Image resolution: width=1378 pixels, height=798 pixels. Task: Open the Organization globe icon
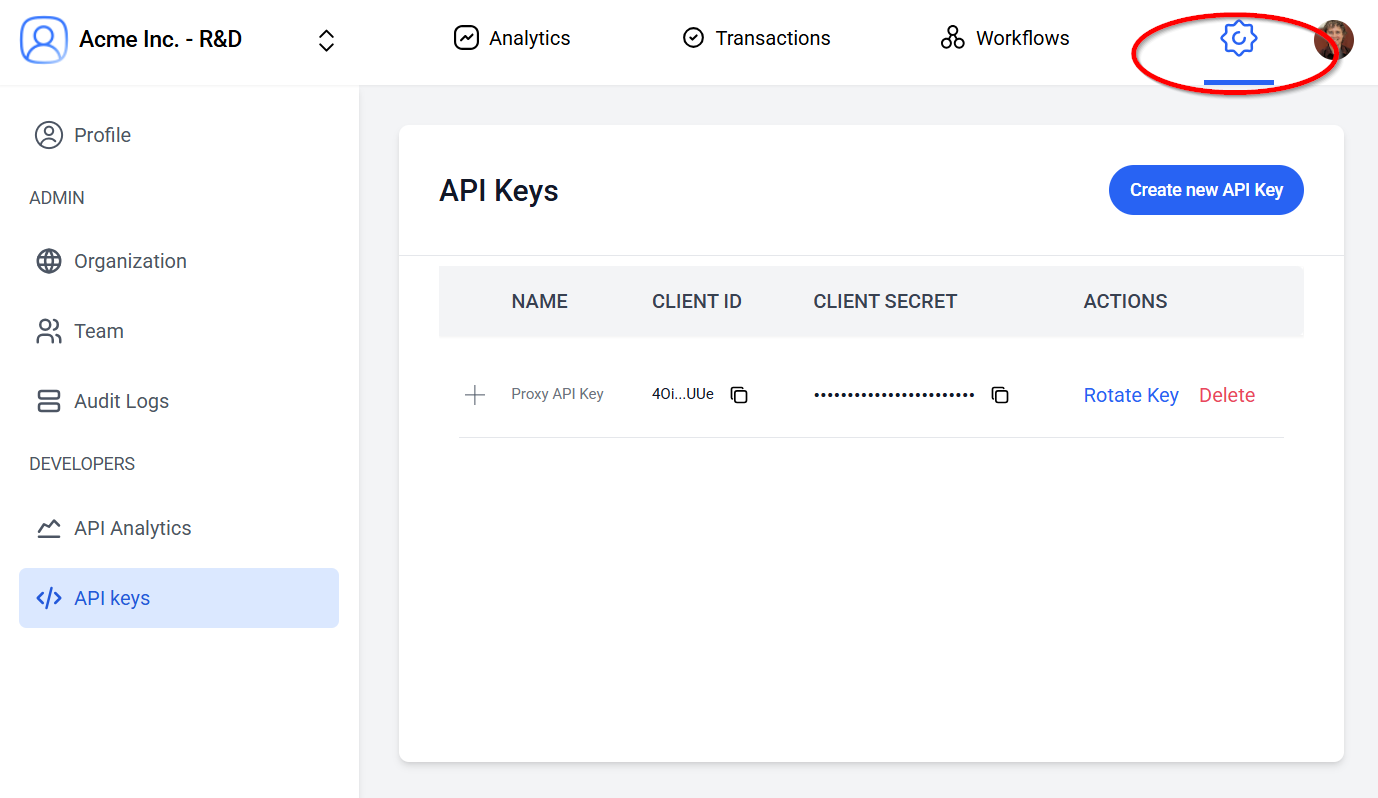coord(48,261)
